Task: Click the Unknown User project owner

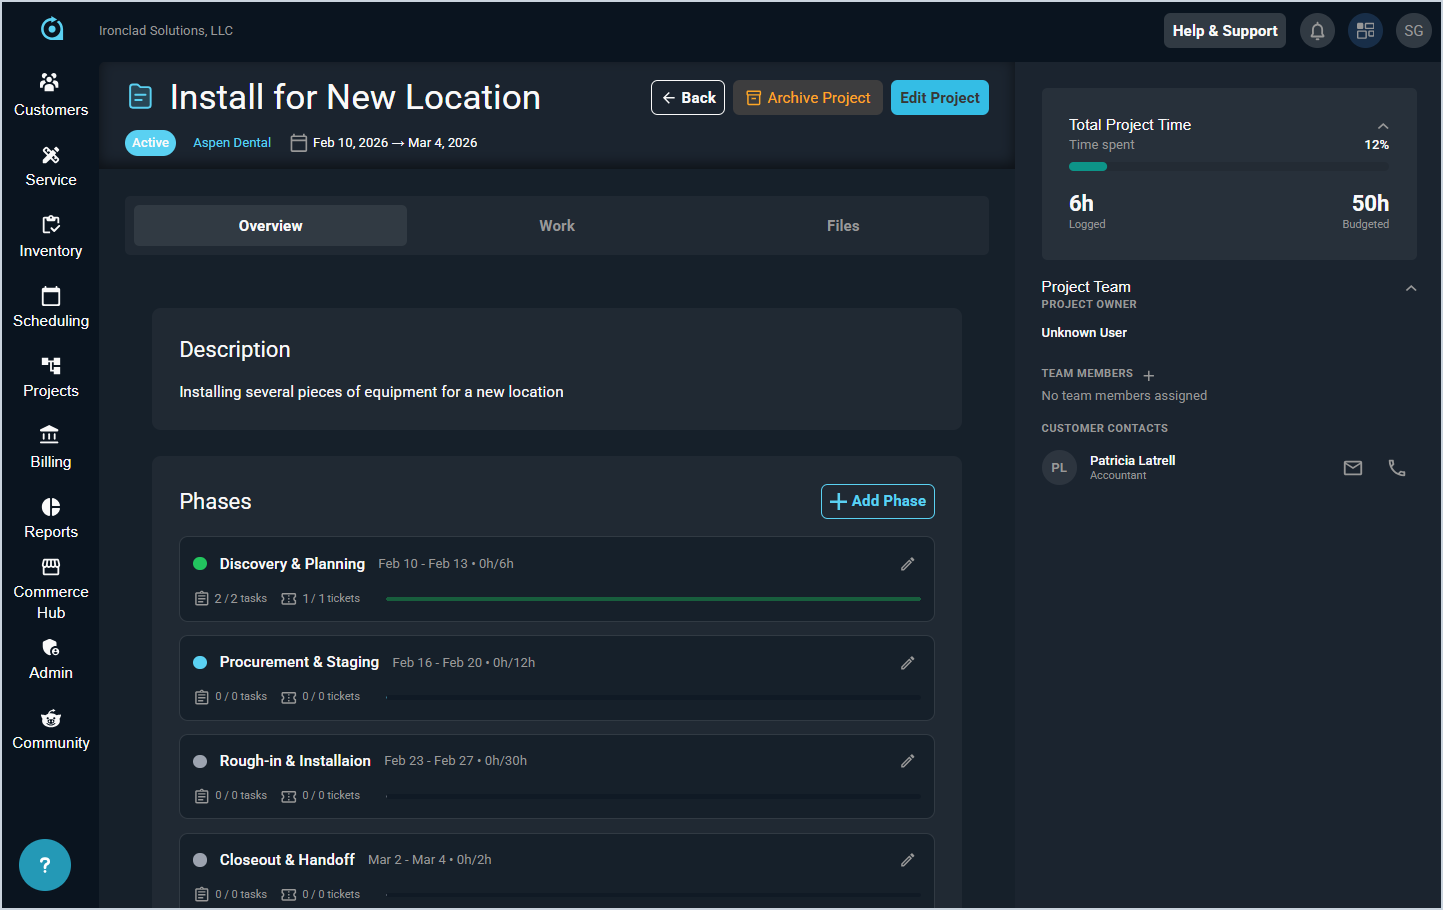Action: pos(1084,333)
